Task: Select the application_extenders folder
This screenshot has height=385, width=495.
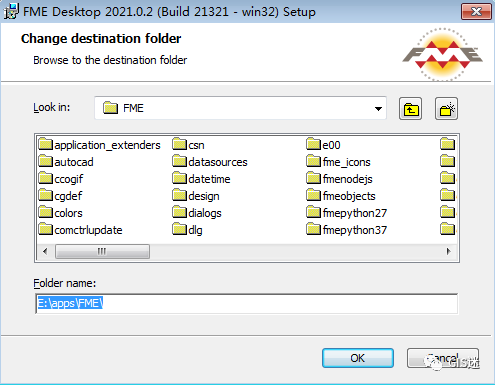Action: [99, 145]
